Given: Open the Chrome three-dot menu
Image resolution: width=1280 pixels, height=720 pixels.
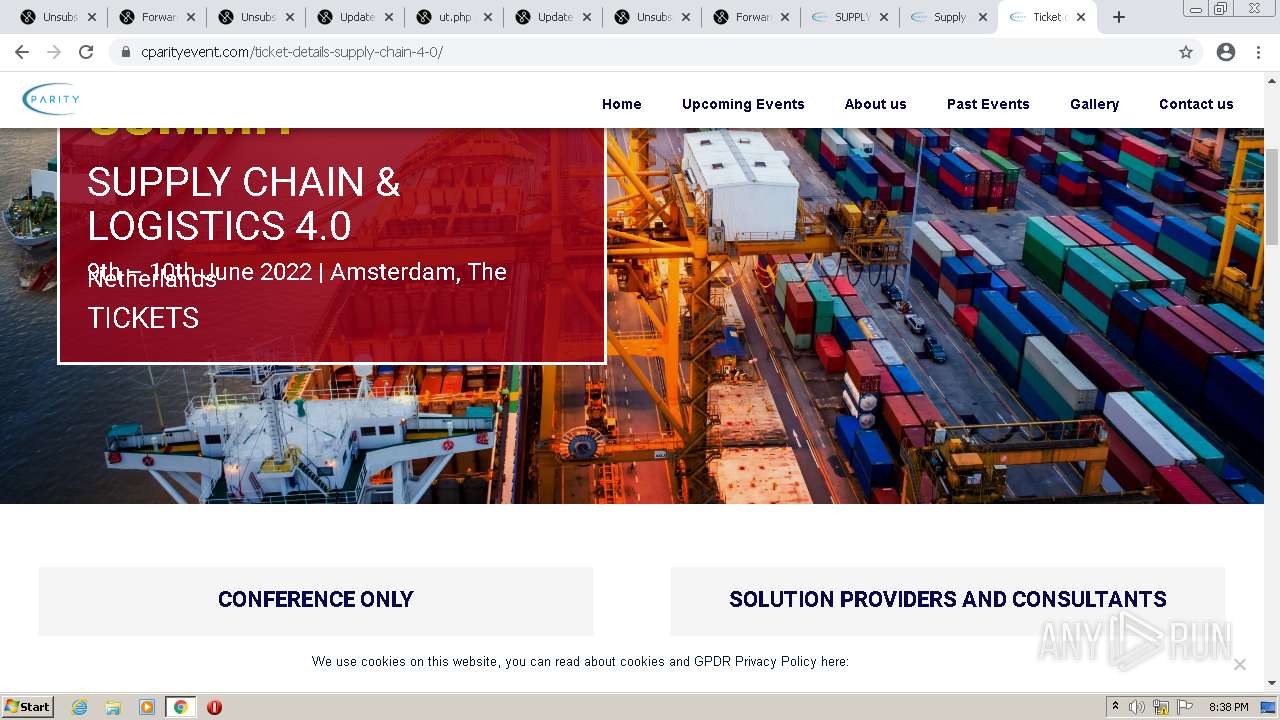Looking at the screenshot, I should pyautogui.click(x=1258, y=52).
